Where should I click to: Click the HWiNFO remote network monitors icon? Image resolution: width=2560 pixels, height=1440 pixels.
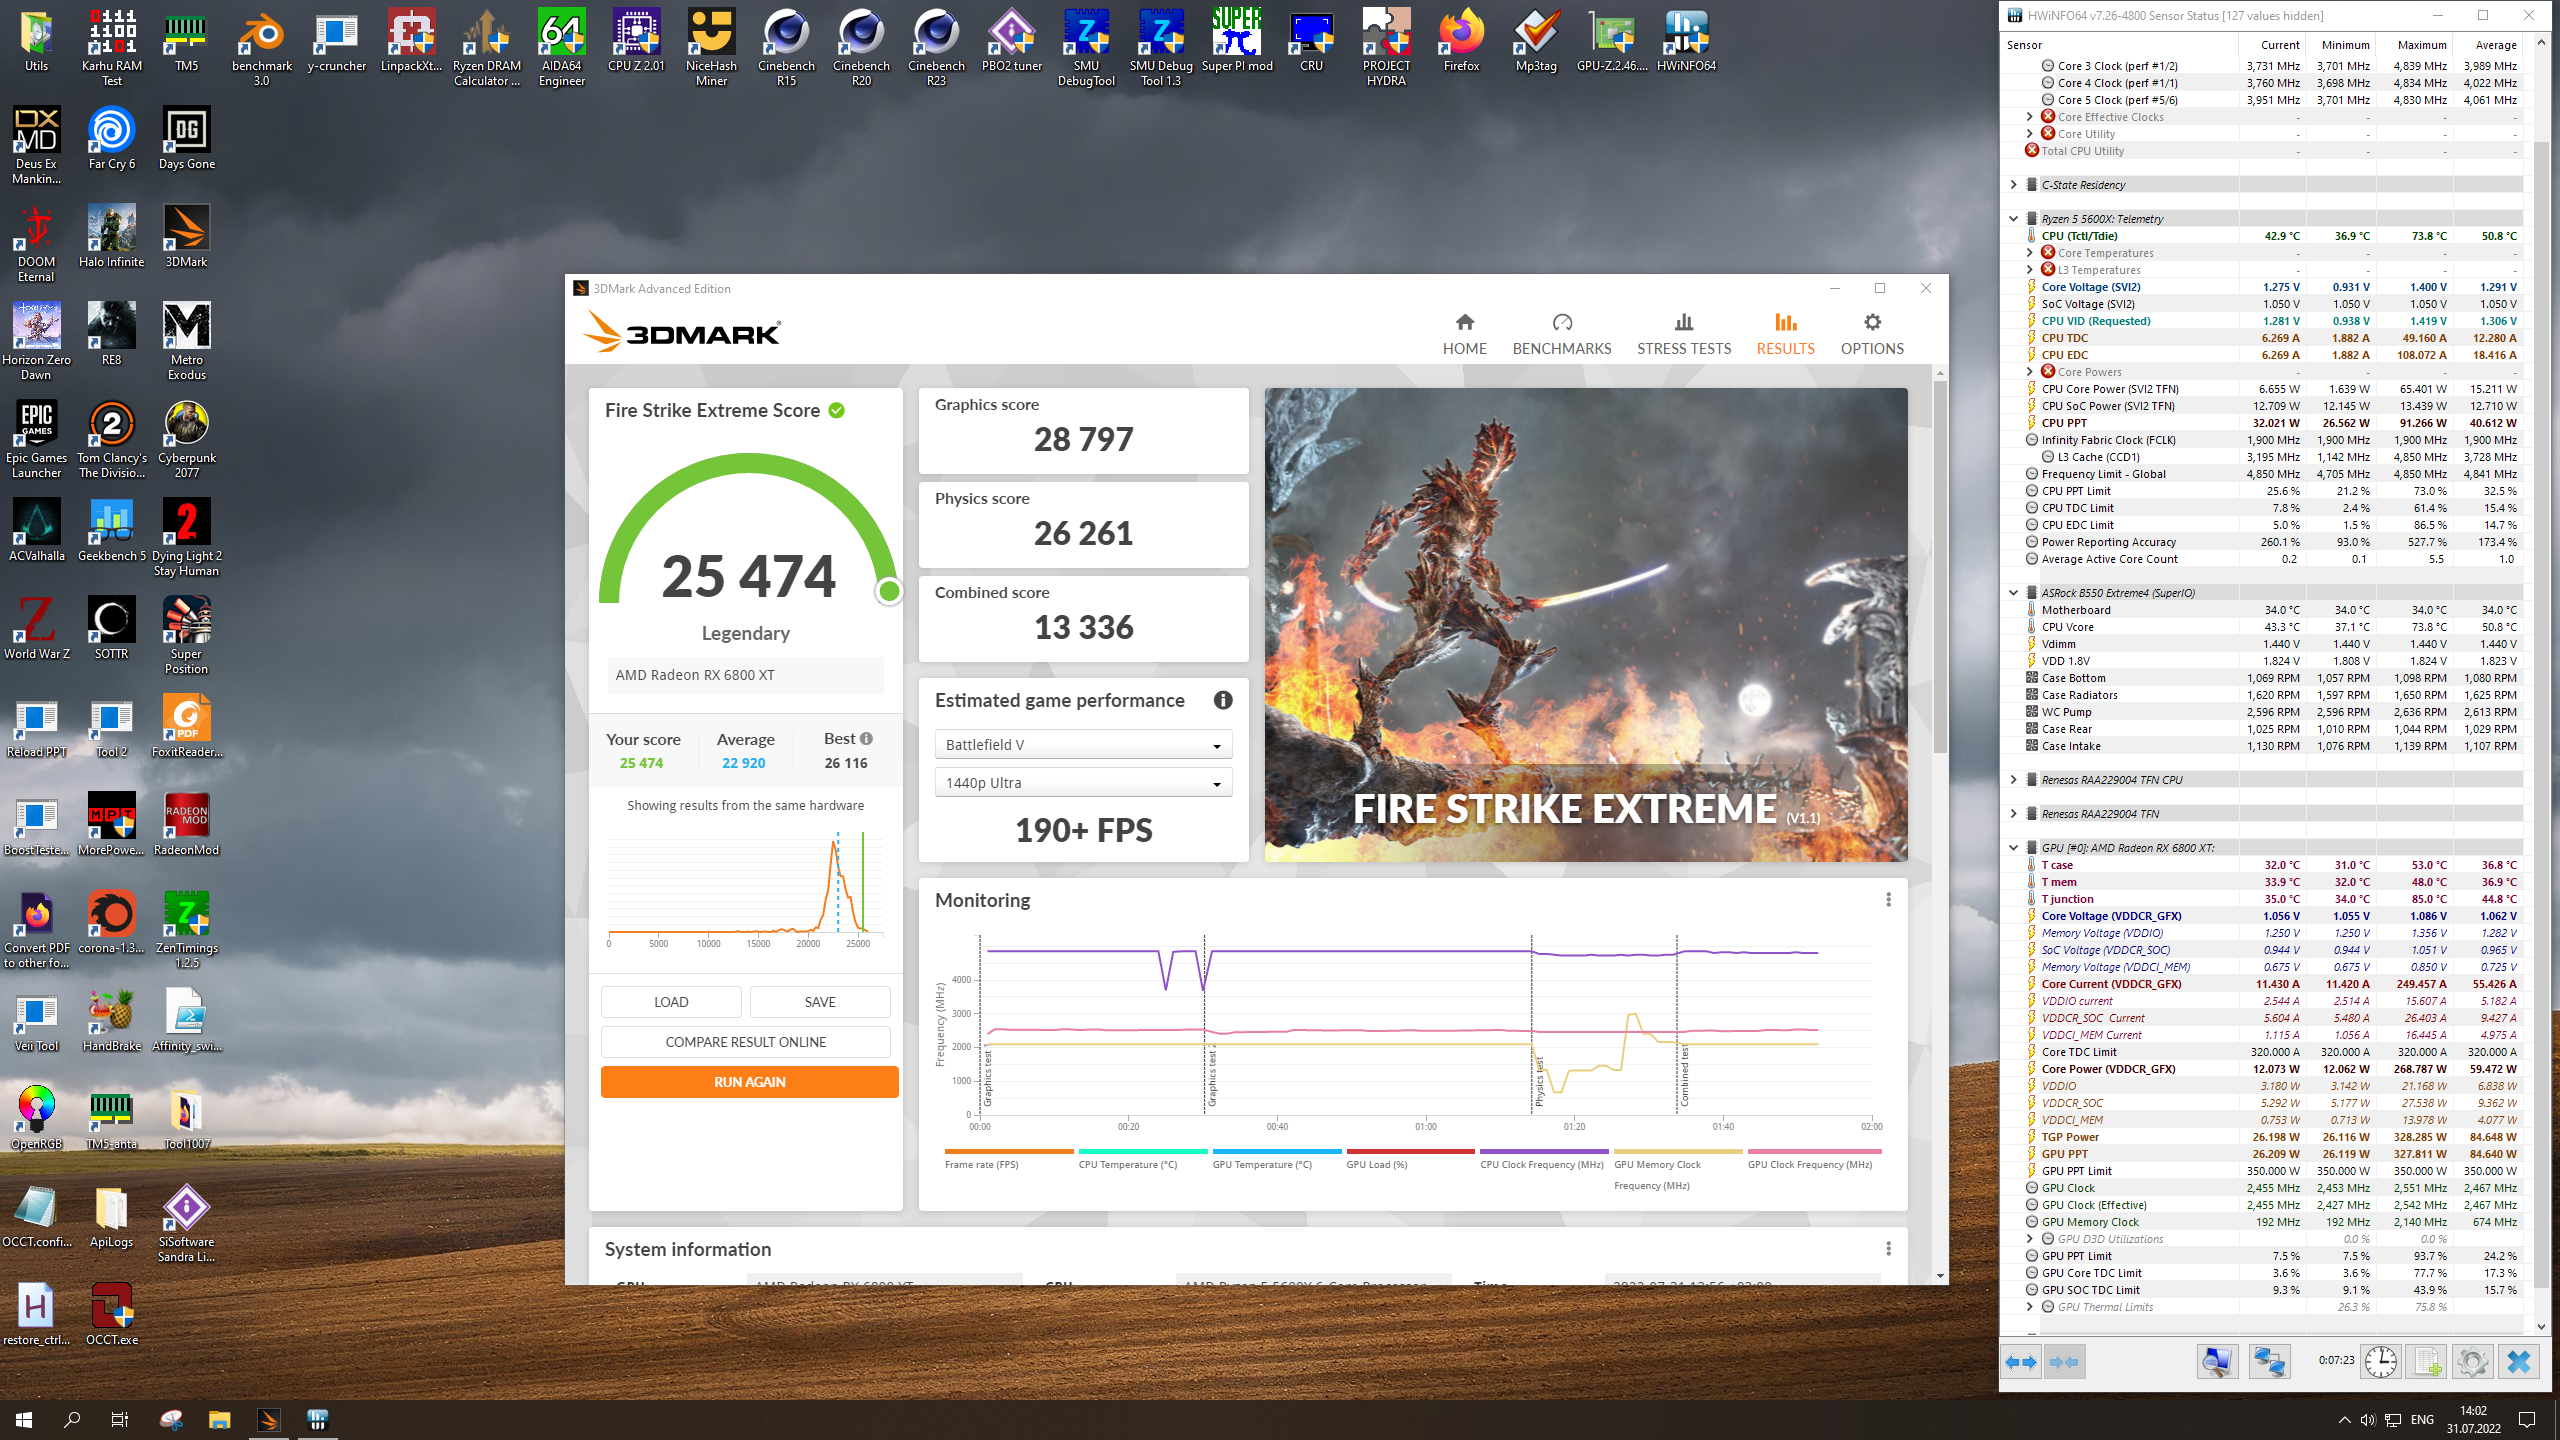coord(2269,1362)
